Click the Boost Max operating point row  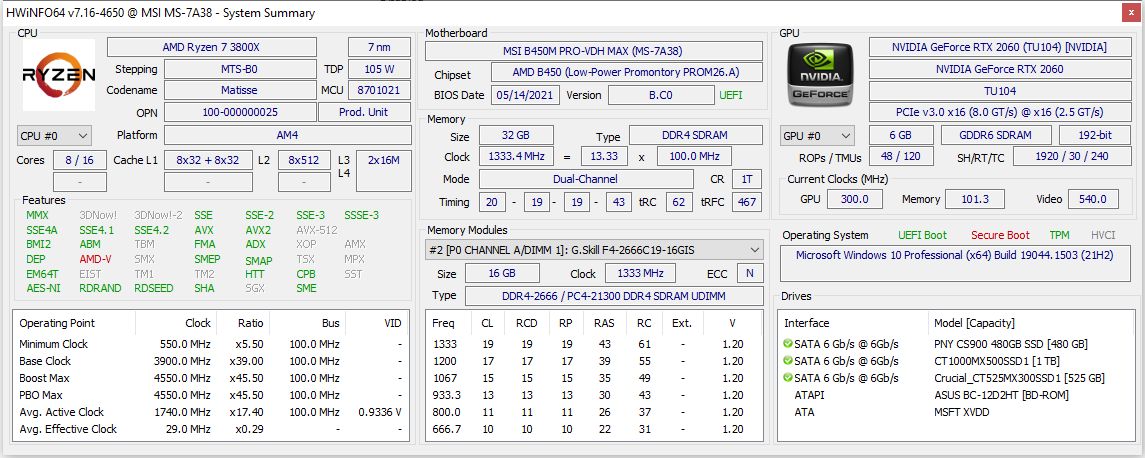pyautogui.click(x=211, y=378)
